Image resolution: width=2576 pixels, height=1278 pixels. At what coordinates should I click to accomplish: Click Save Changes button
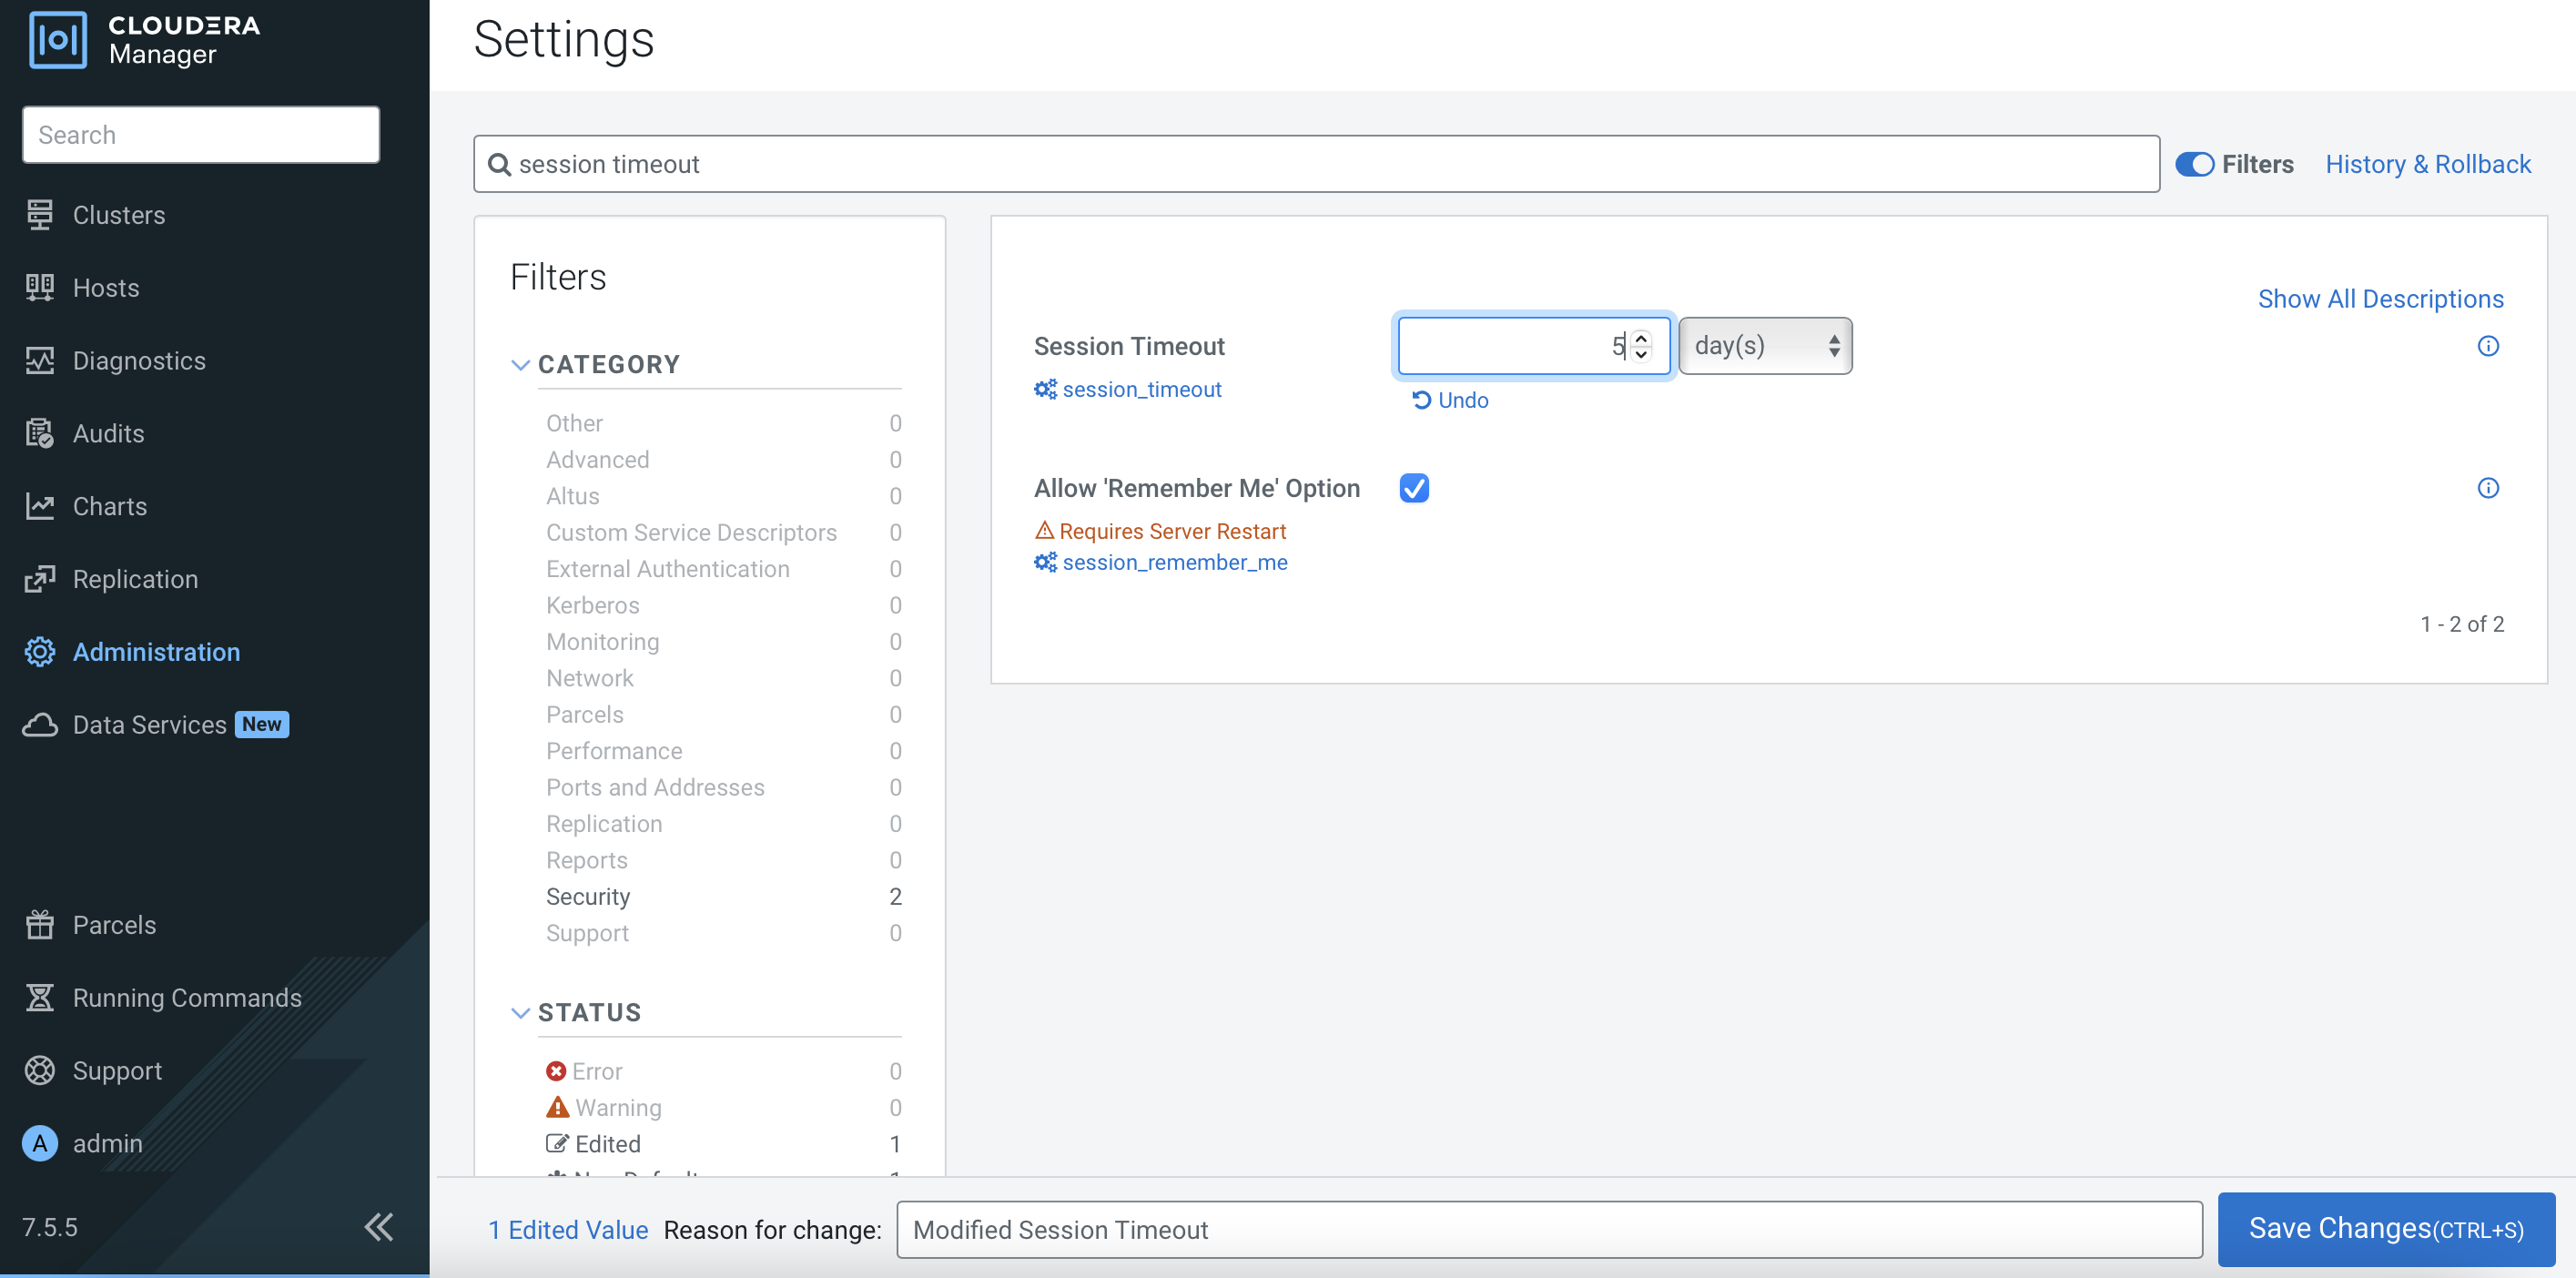[2385, 1229]
